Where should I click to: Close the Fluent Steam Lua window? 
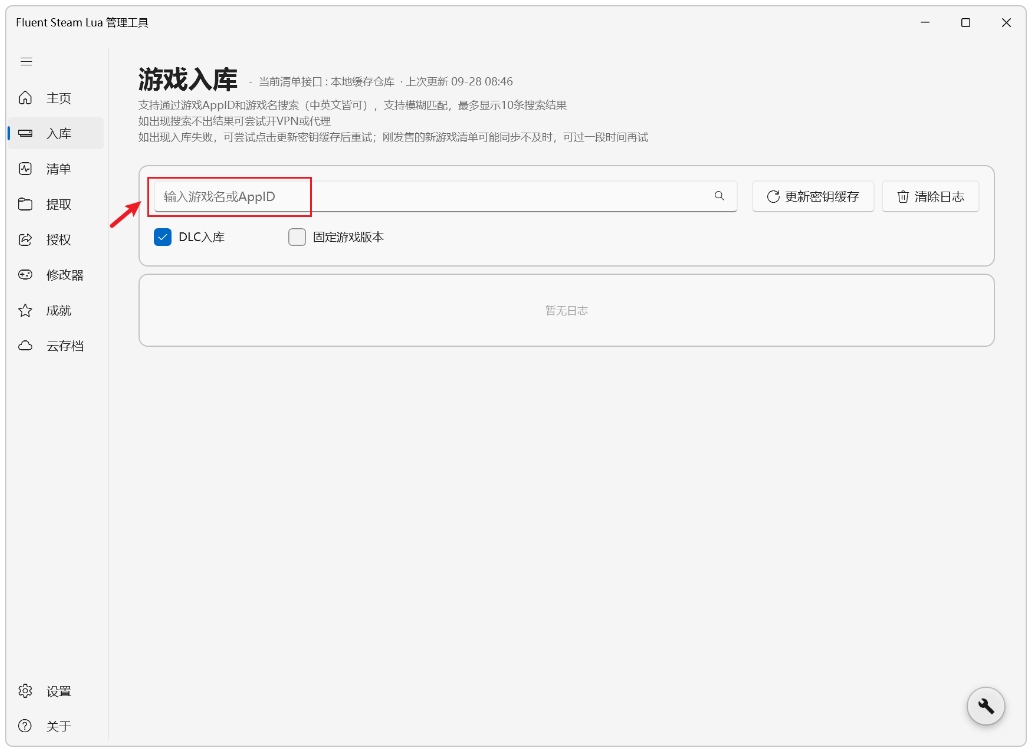click(x=1006, y=22)
